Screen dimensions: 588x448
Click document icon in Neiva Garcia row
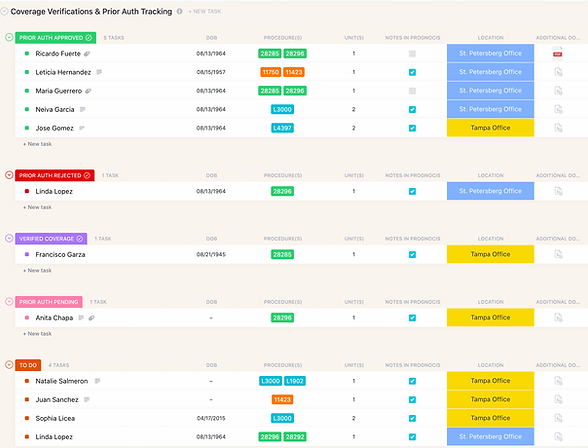point(558,109)
